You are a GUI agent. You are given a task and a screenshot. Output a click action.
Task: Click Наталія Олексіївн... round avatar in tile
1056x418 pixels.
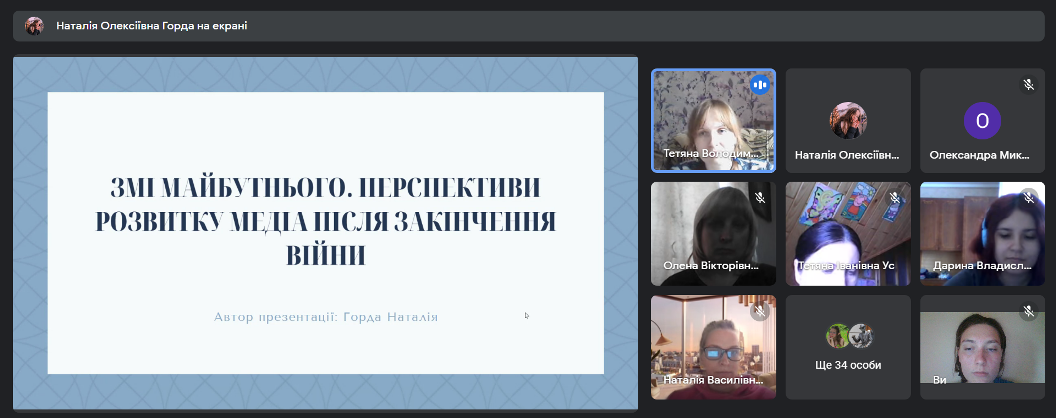[x=848, y=120]
